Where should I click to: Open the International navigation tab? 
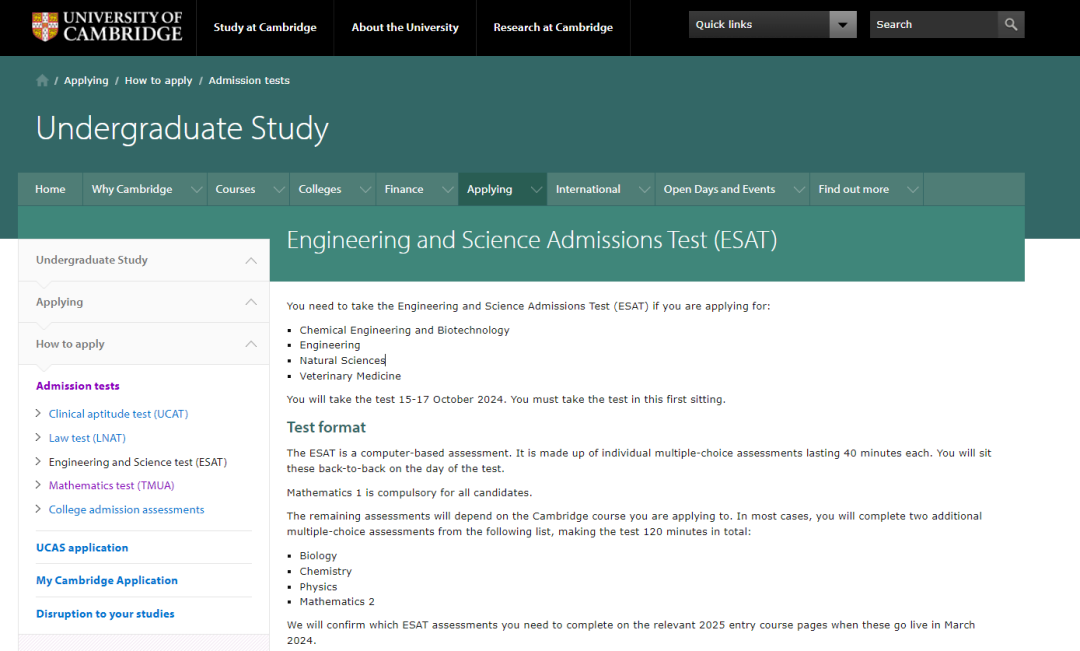tap(588, 189)
